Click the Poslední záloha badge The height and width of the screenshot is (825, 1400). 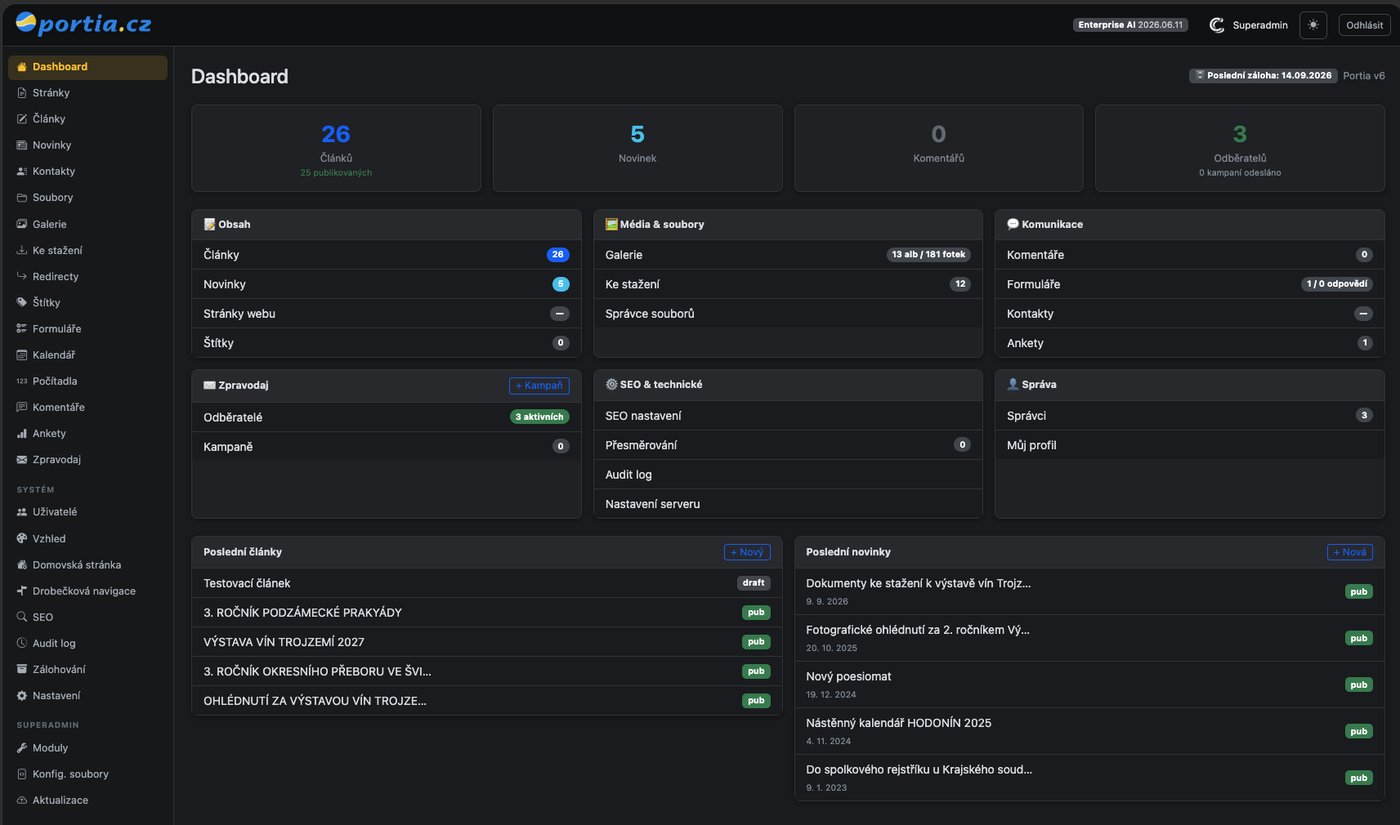pos(1262,75)
